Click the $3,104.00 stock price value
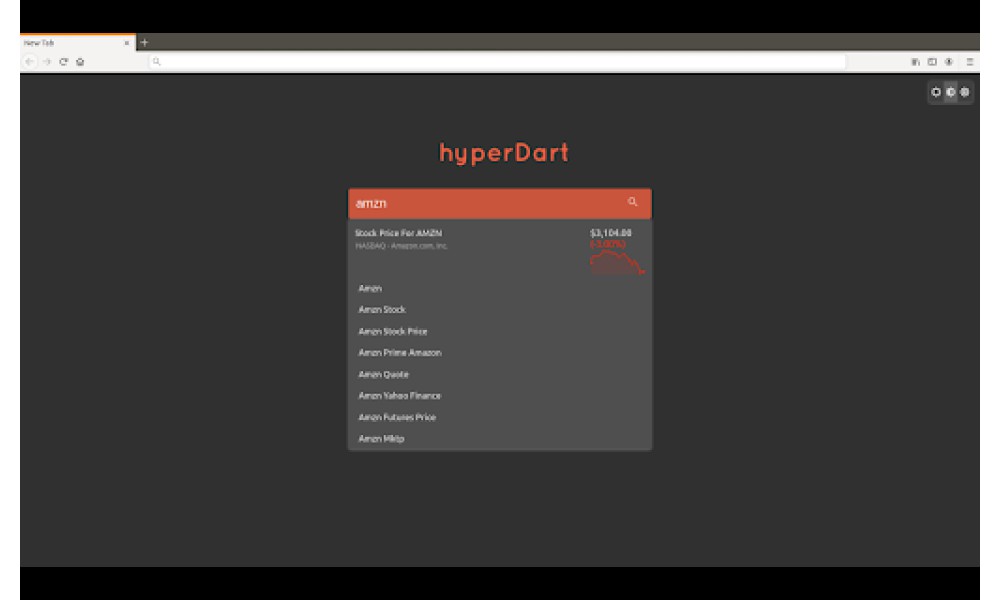 (x=610, y=233)
